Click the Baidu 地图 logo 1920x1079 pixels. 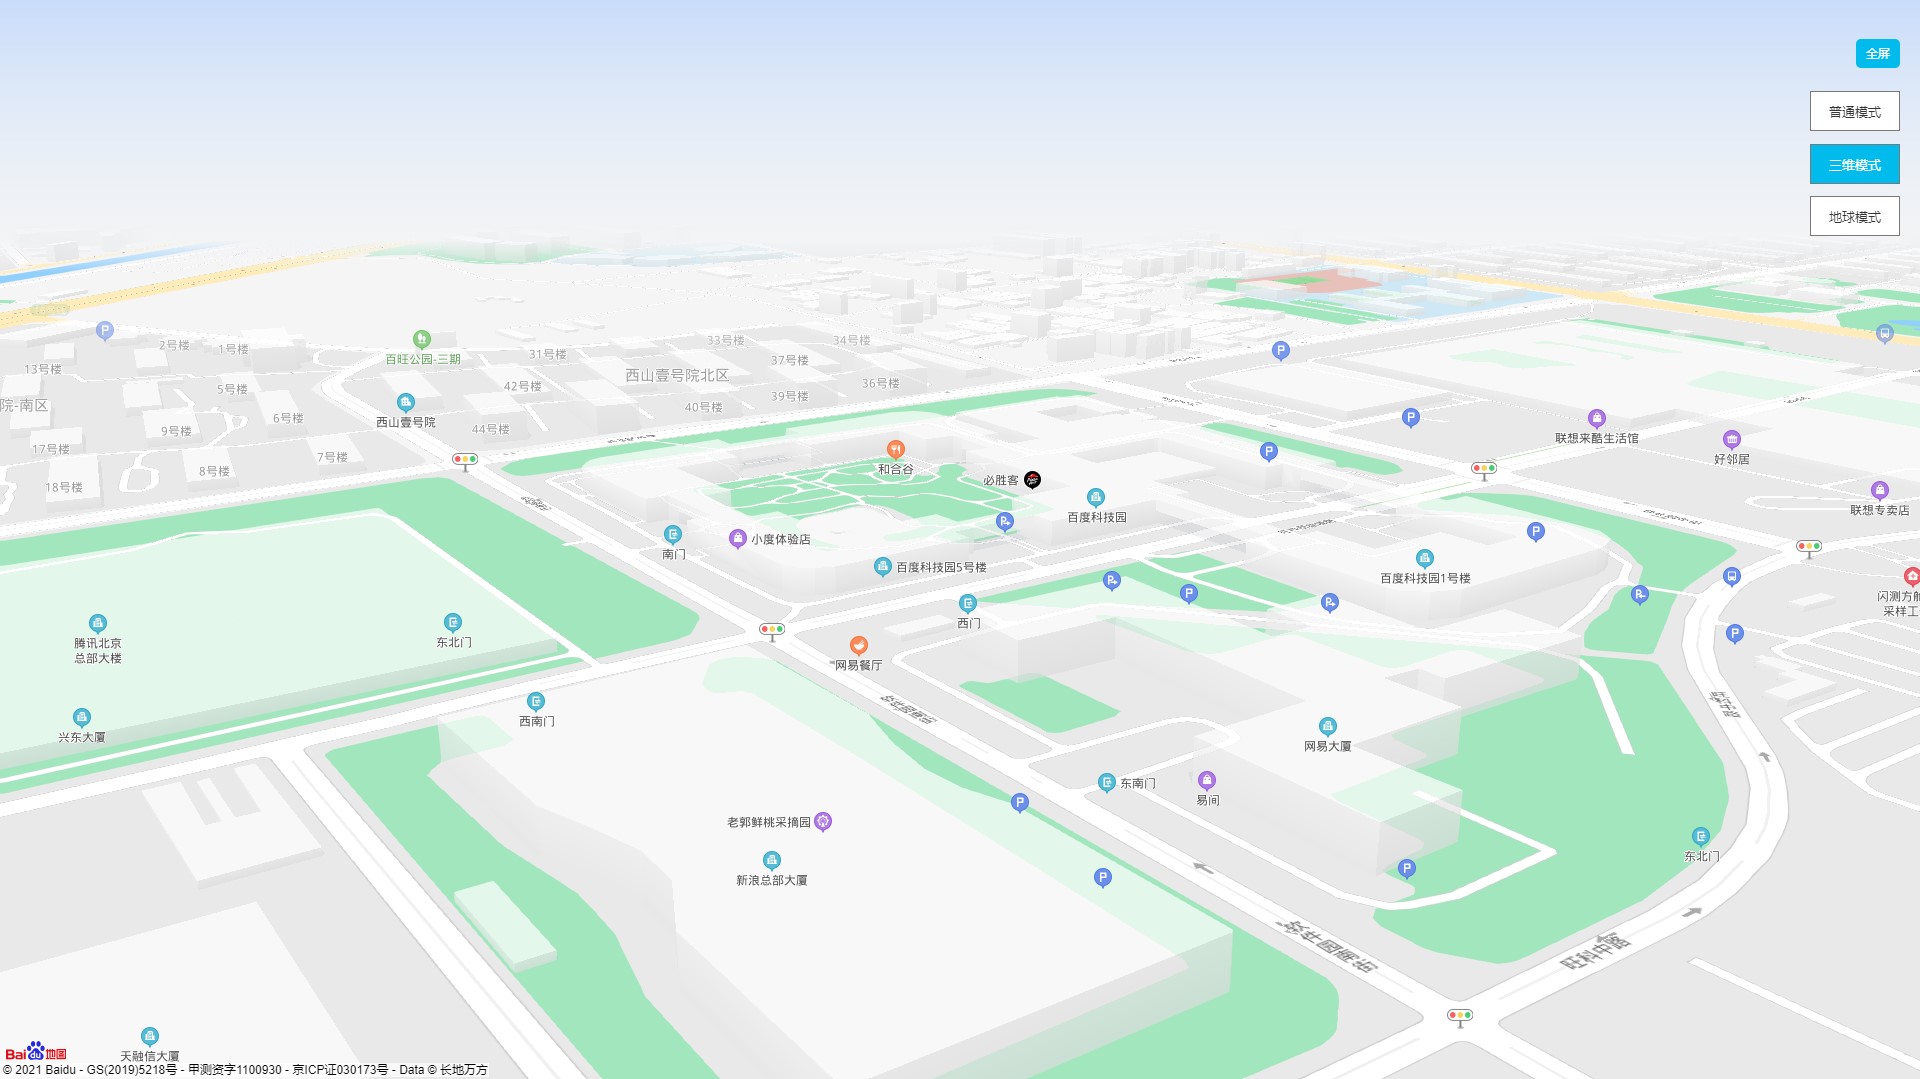[x=36, y=1052]
